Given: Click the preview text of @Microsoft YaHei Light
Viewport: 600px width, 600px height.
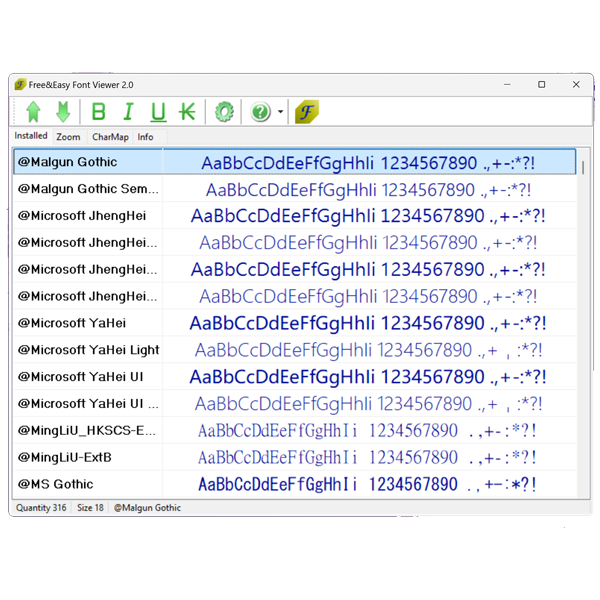Looking at the screenshot, I should tap(368, 350).
